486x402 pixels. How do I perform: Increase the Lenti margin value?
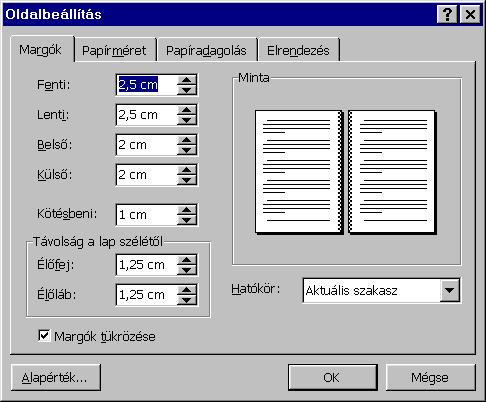point(187,110)
